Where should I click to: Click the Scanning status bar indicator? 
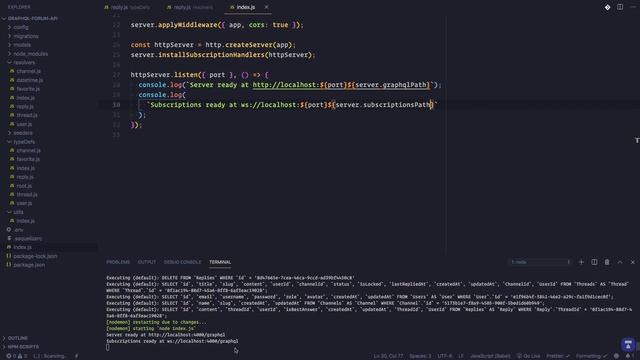tap(50, 356)
